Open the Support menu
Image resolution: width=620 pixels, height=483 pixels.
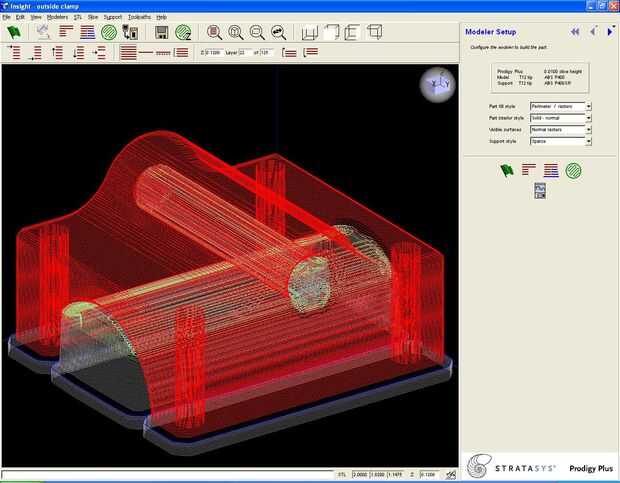[x=113, y=17]
